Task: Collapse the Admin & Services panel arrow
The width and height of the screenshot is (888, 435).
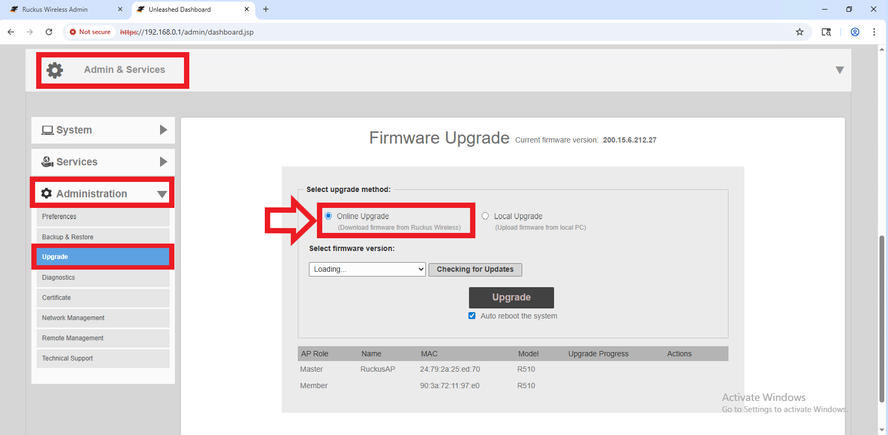Action: pyautogui.click(x=839, y=70)
